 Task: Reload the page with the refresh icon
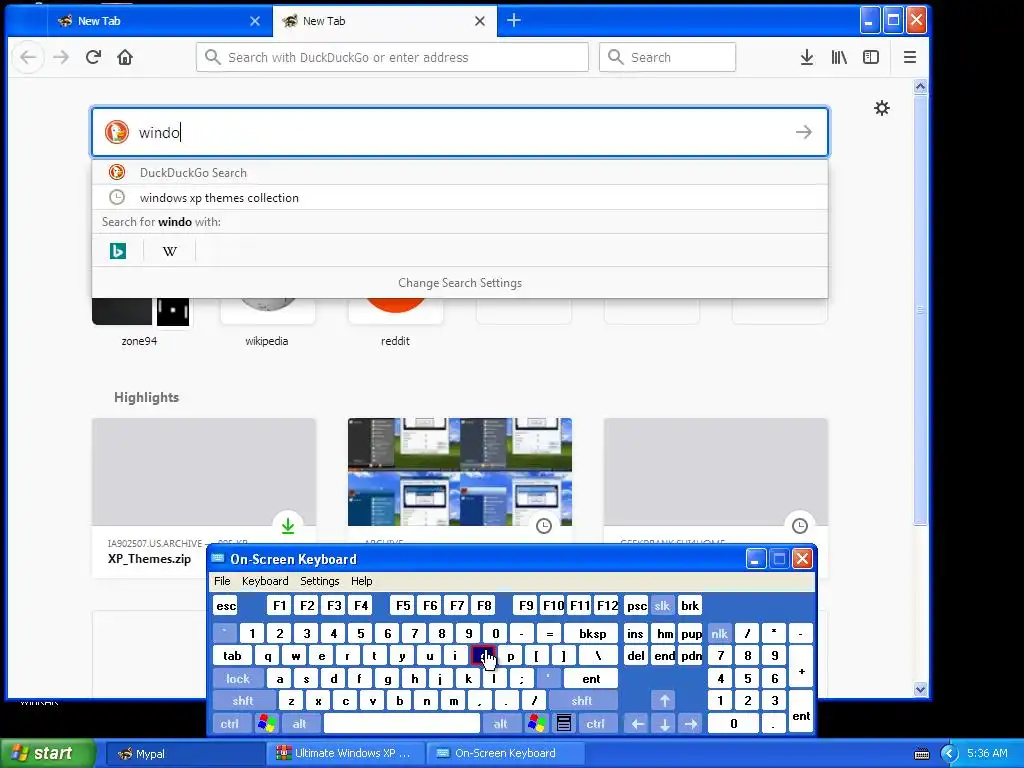[93, 57]
